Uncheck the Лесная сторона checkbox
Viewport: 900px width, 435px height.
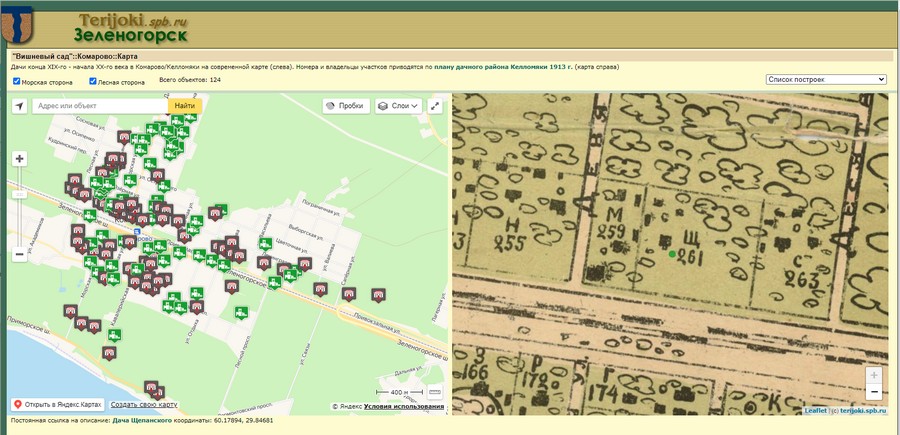[x=93, y=82]
